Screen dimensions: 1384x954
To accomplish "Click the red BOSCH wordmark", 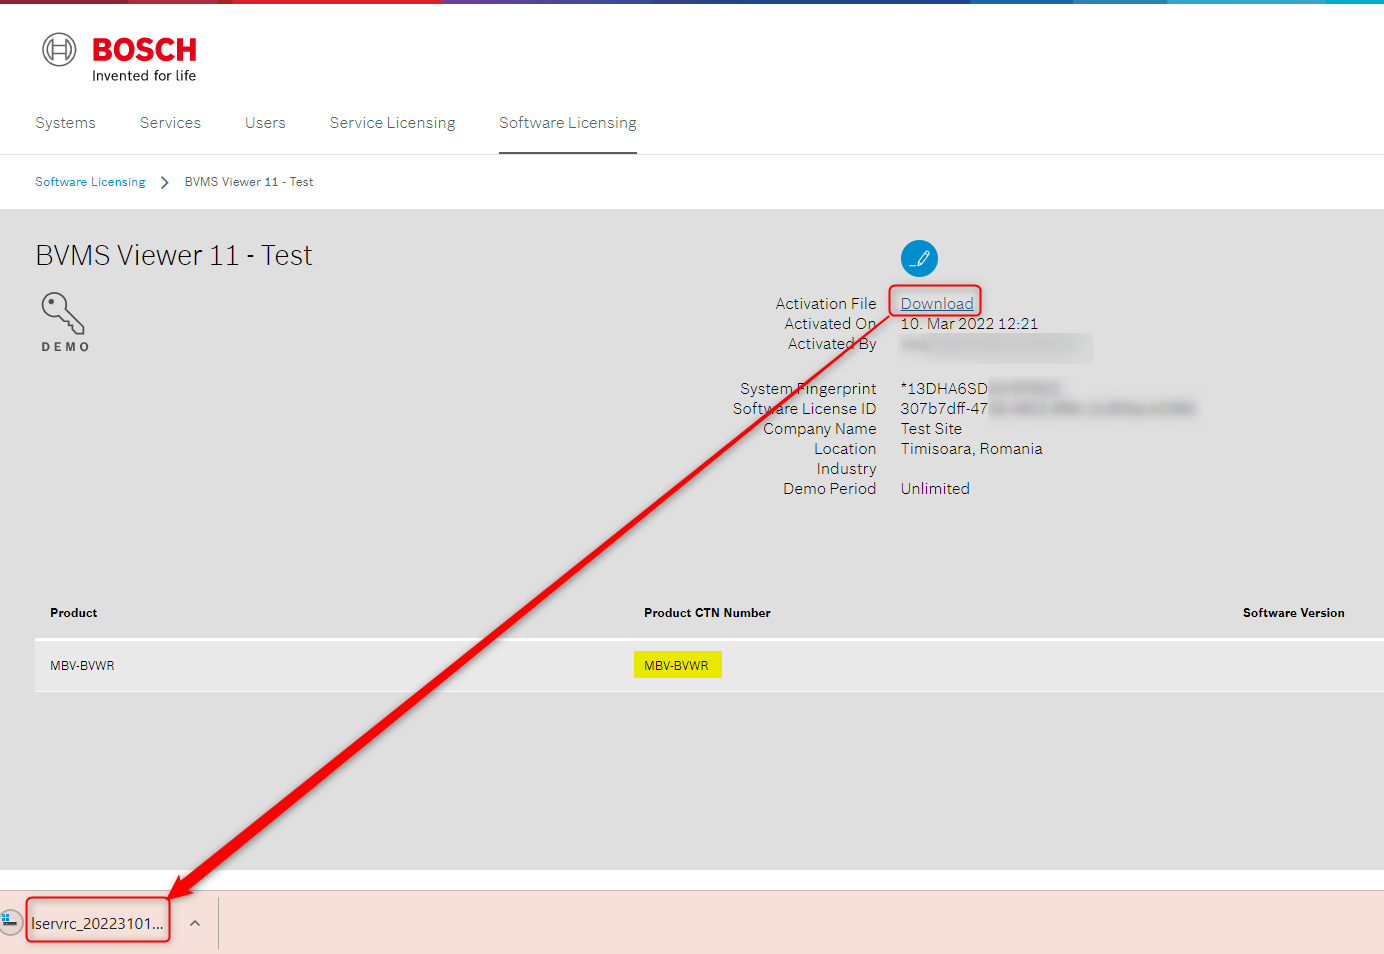I will point(144,50).
